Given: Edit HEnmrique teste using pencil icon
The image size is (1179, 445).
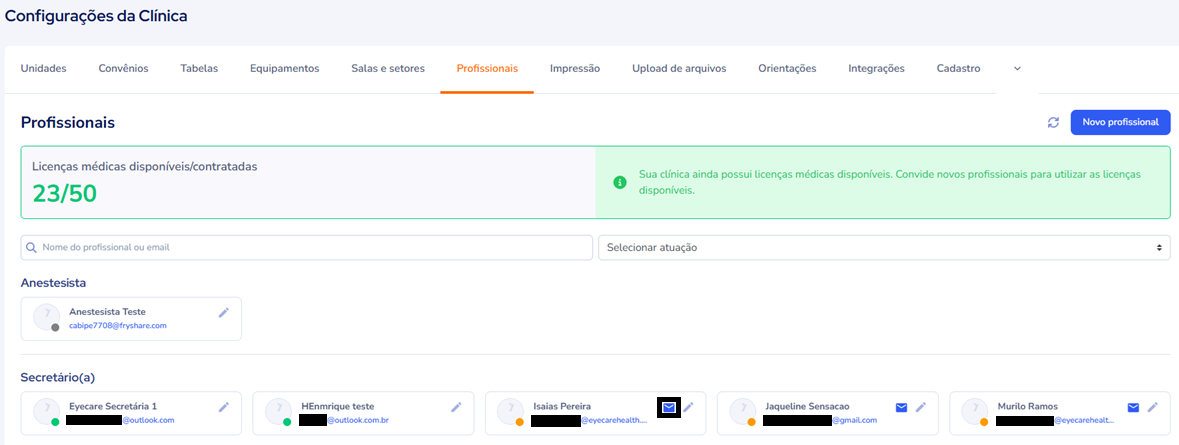Looking at the screenshot, I should coord(456,407).
